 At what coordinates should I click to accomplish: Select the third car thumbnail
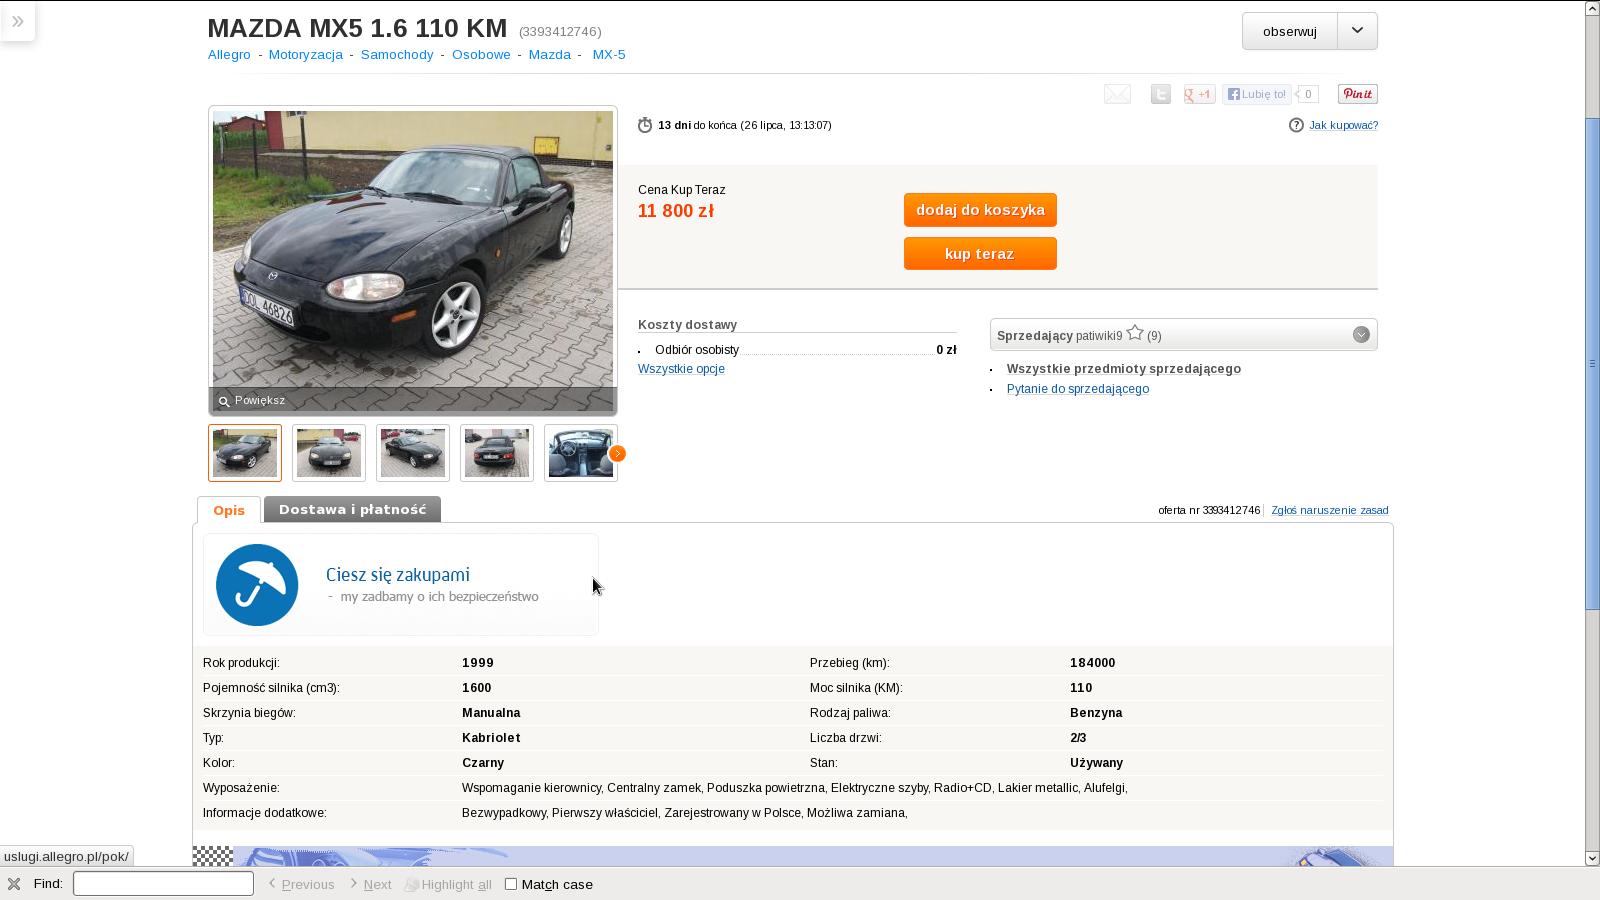413,453
